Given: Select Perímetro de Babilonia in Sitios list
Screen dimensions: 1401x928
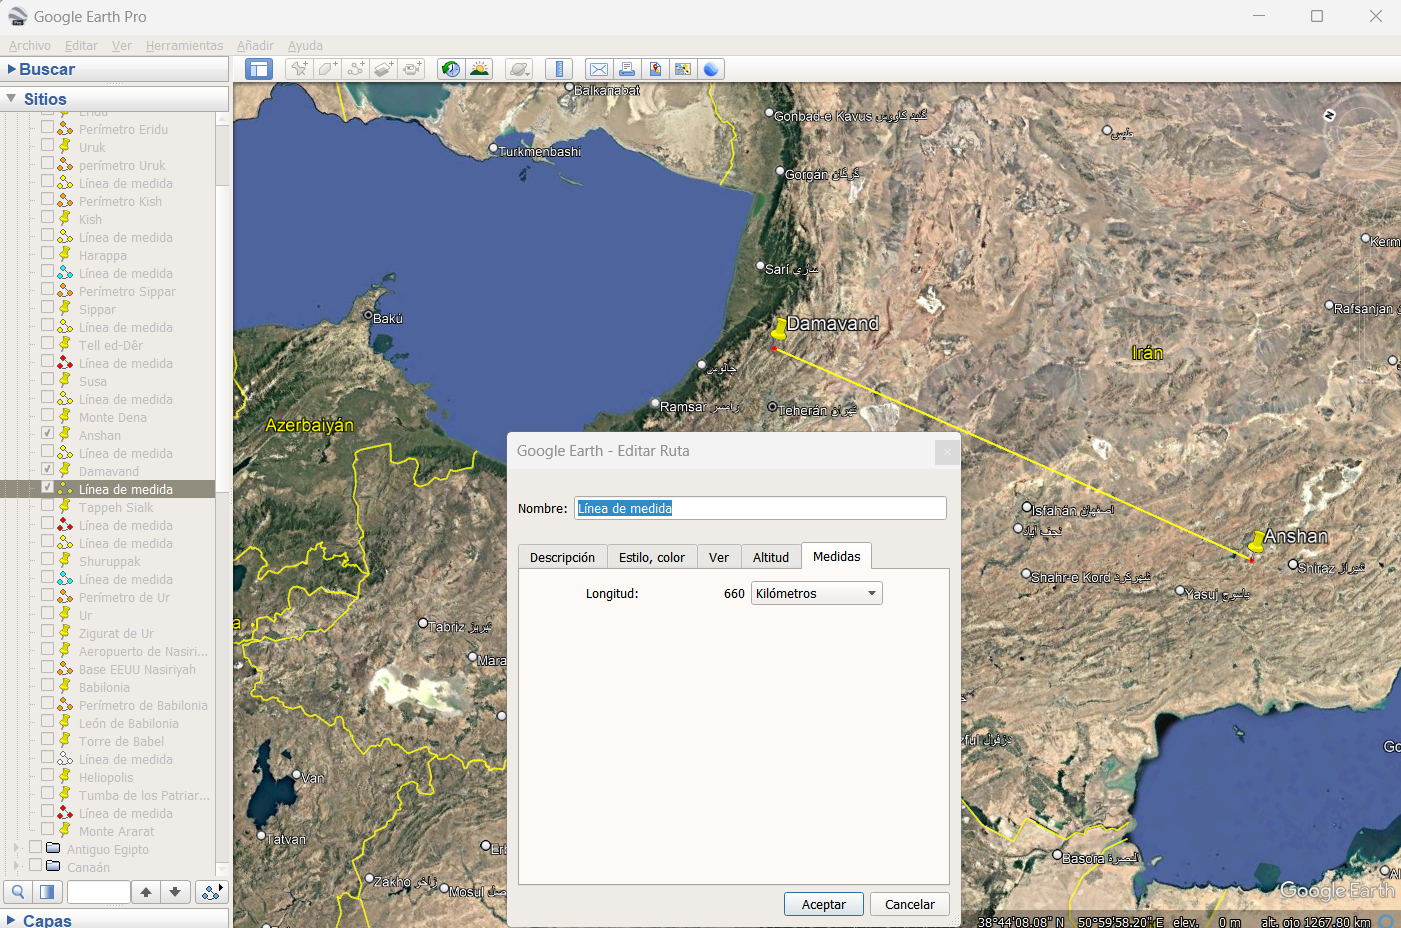Looking at the screenshot, I should click(143, 705).
